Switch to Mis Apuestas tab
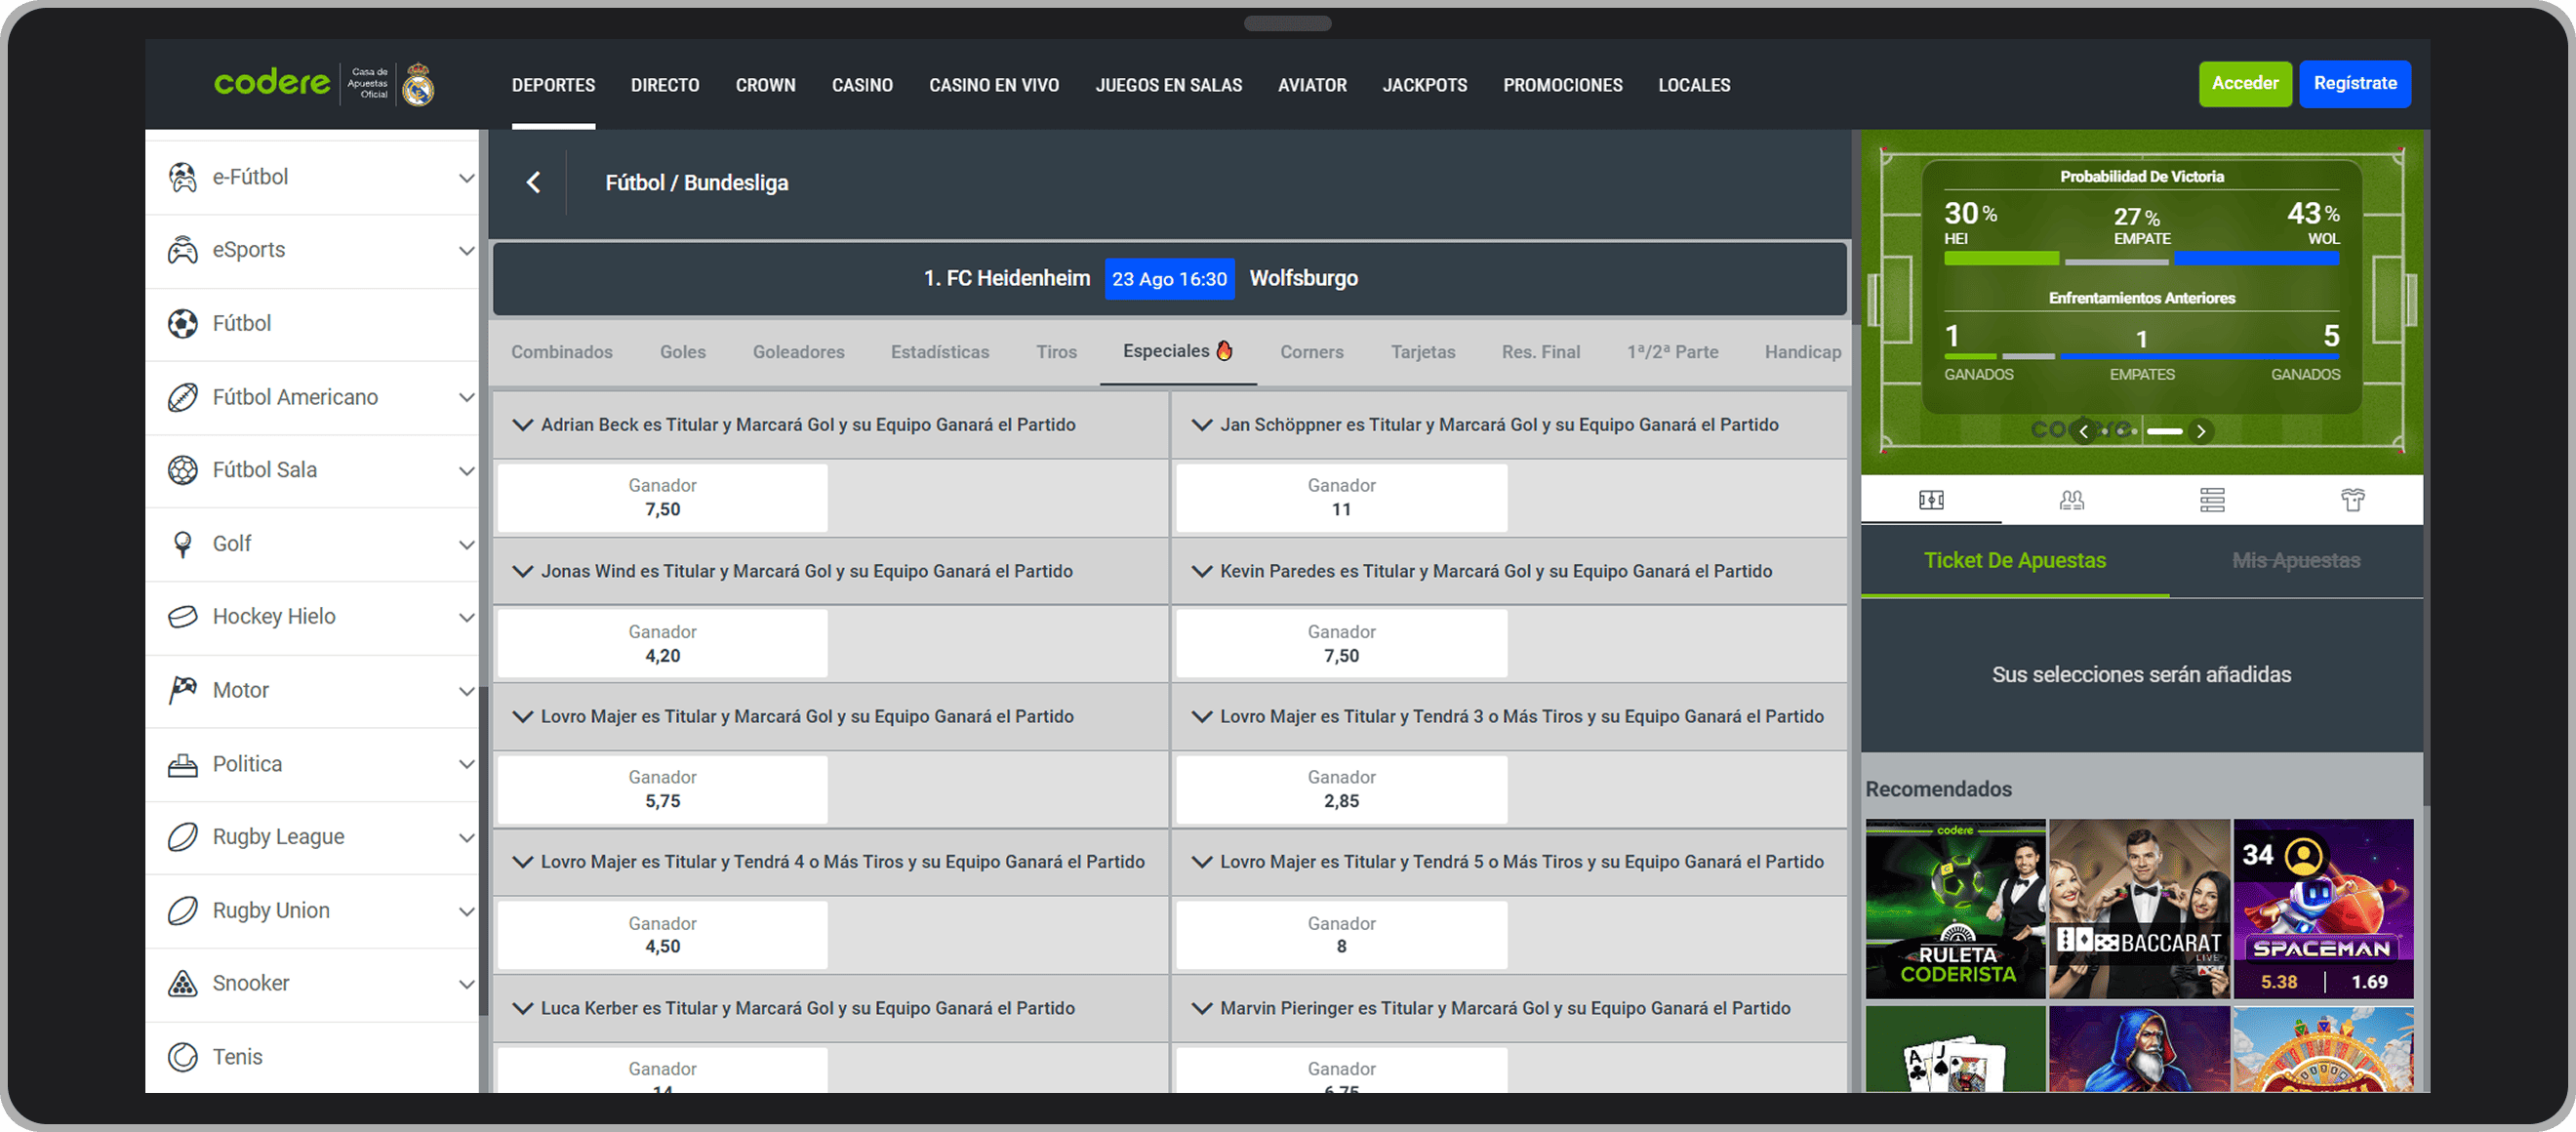 click(x=2296, y=561)
